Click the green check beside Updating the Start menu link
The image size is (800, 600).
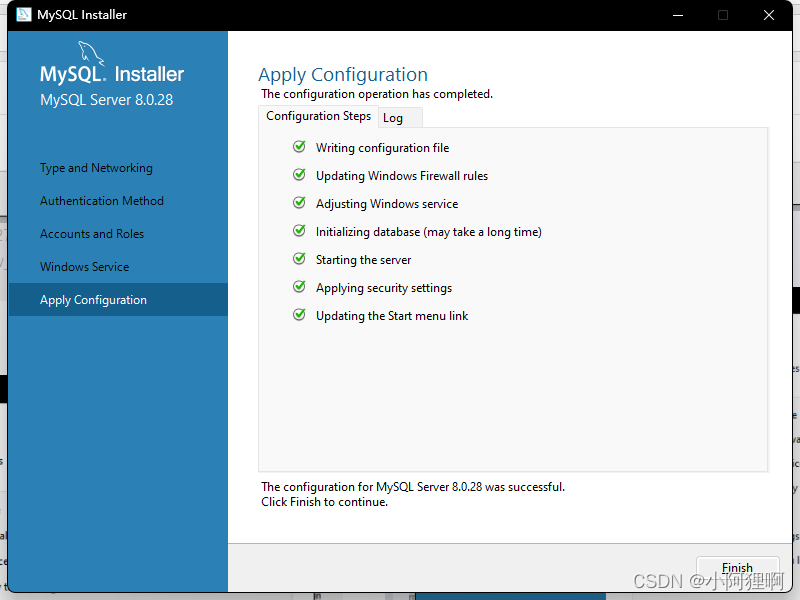(x=299, y=315)
